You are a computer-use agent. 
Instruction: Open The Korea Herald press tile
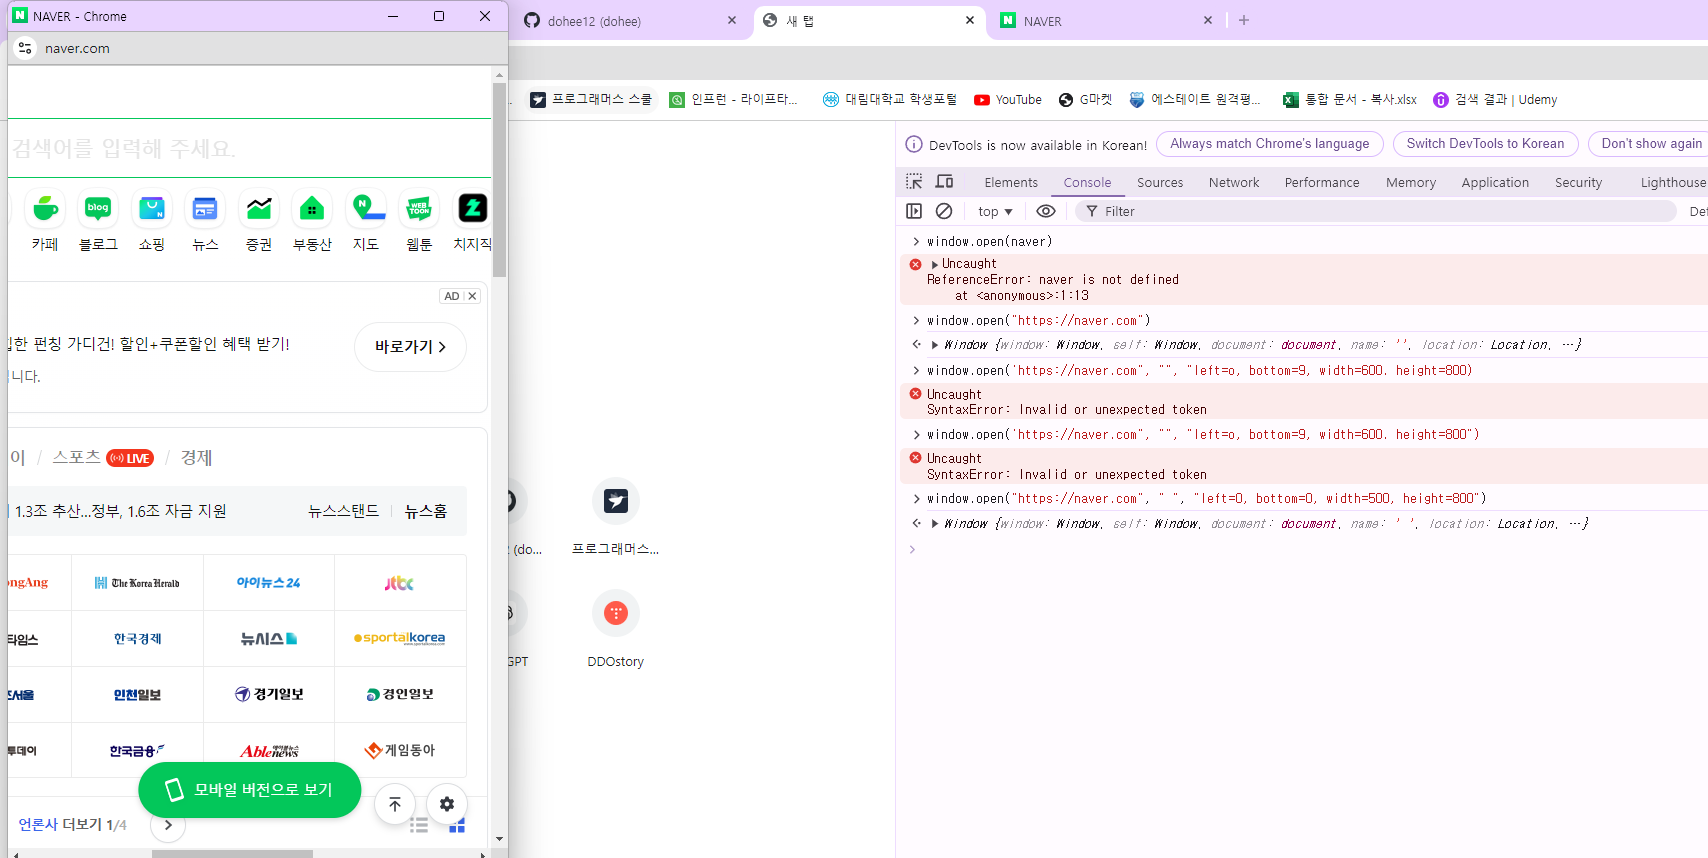(138, 583)
